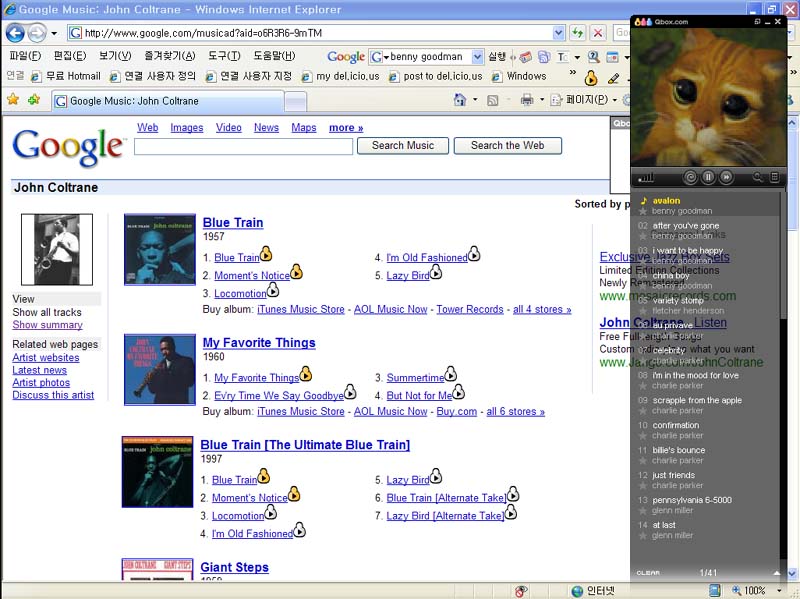Toggle star for confirmation track
The image size is (800, 599).
point(643,436)
